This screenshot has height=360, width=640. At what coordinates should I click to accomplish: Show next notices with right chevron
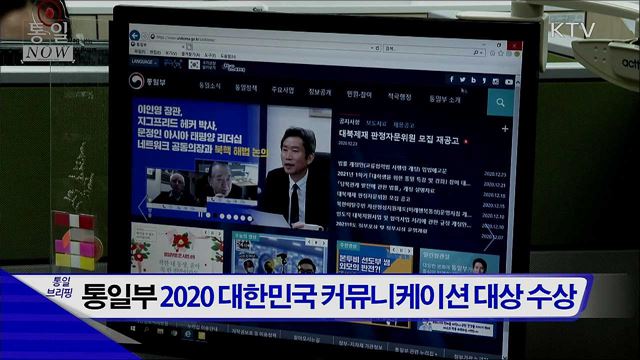tap(489, 239)
